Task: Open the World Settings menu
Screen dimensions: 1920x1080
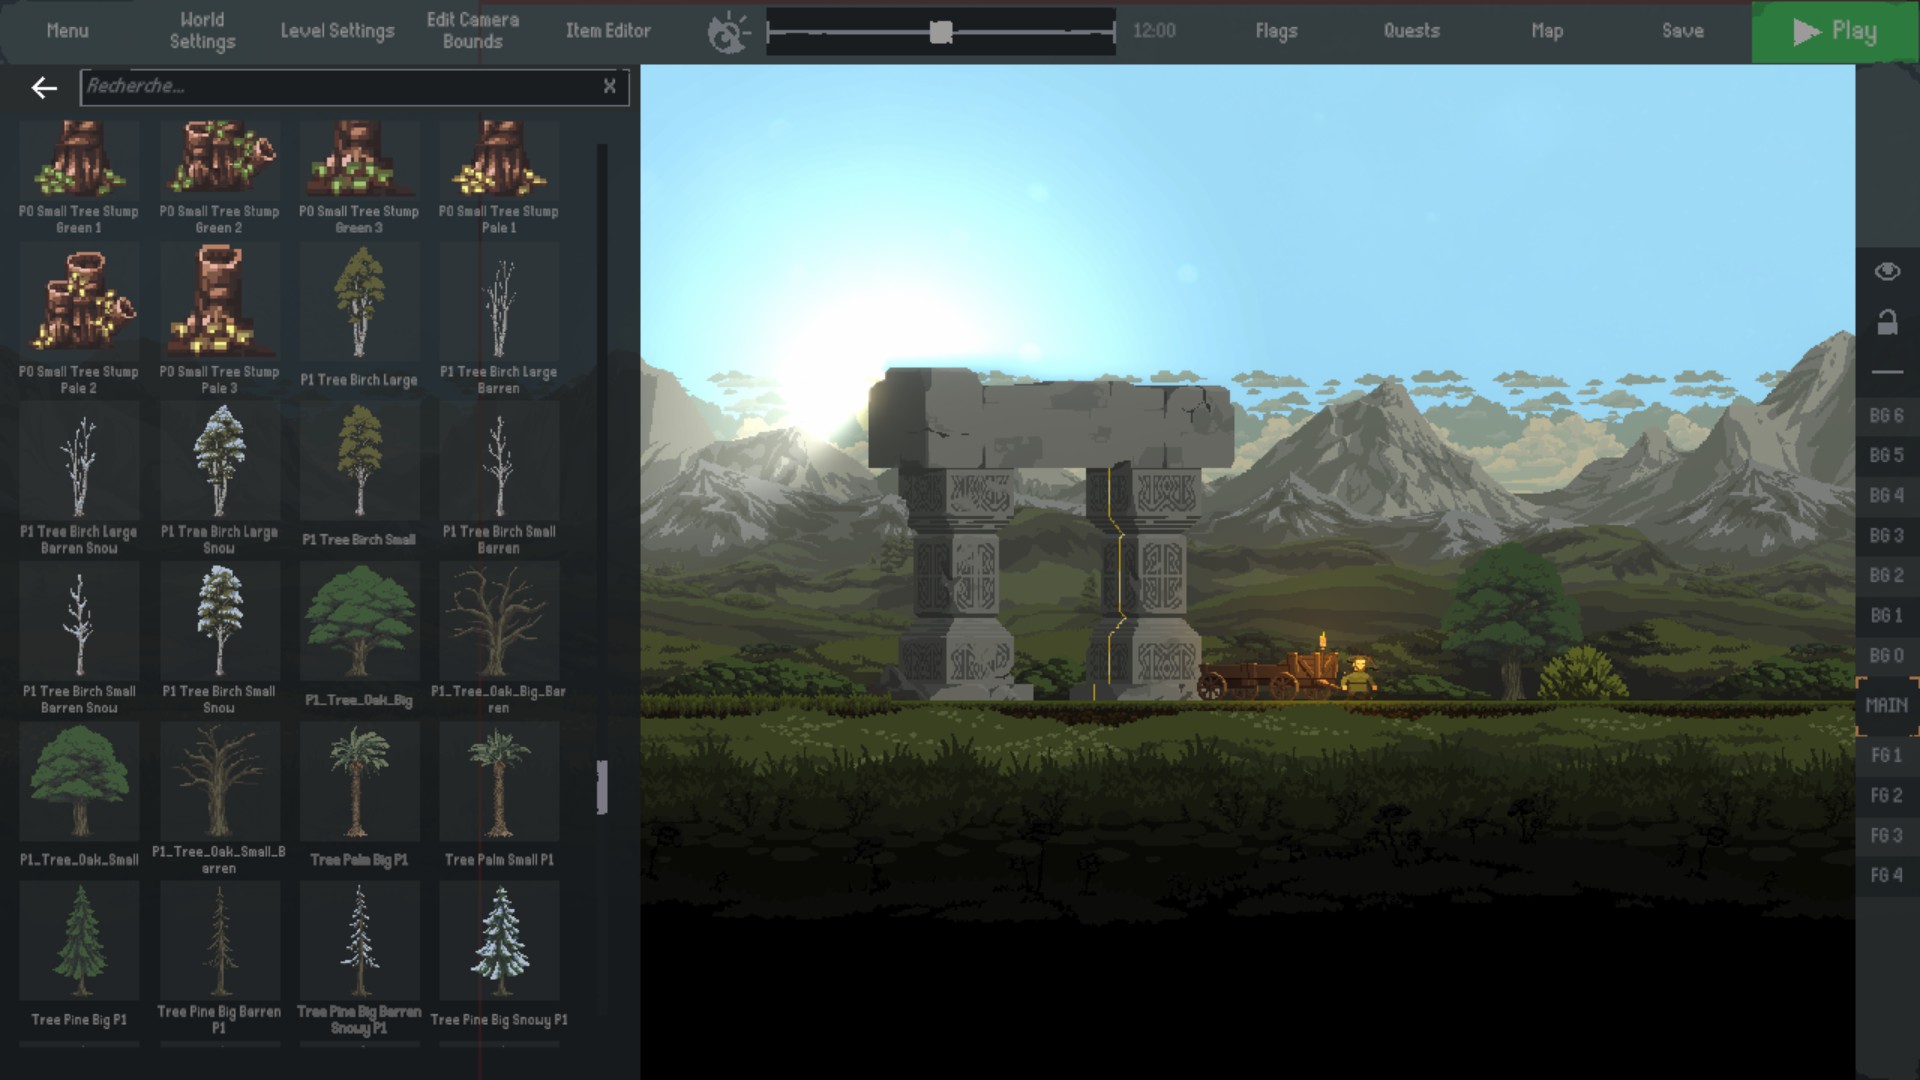Action: (202, 31)
